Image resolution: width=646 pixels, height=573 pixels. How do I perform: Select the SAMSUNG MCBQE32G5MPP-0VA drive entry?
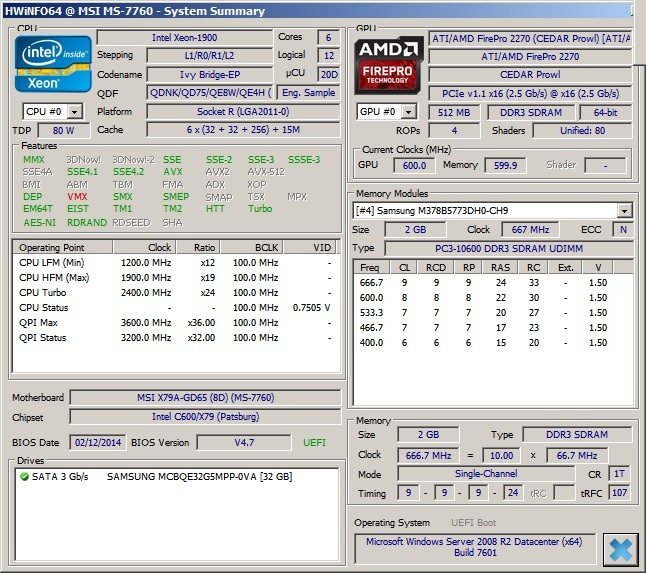(x=198, y=477)
